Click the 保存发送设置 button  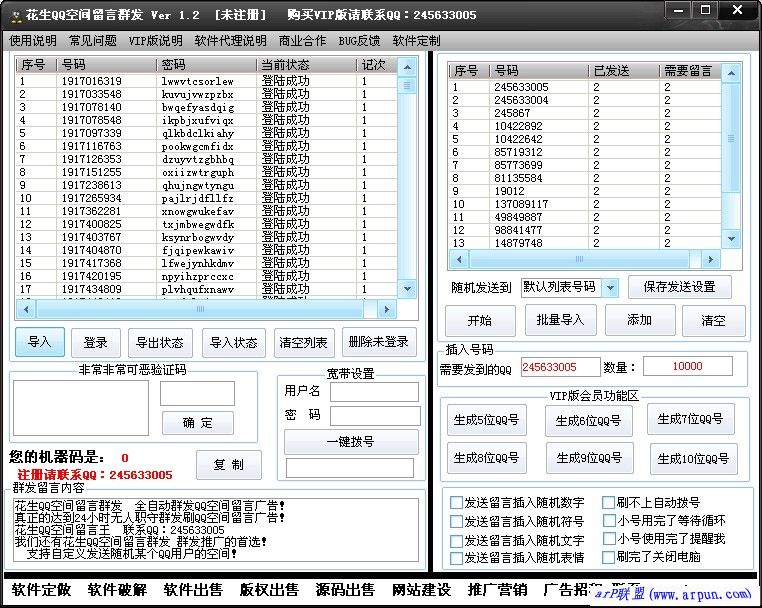[x=679, y=287]
